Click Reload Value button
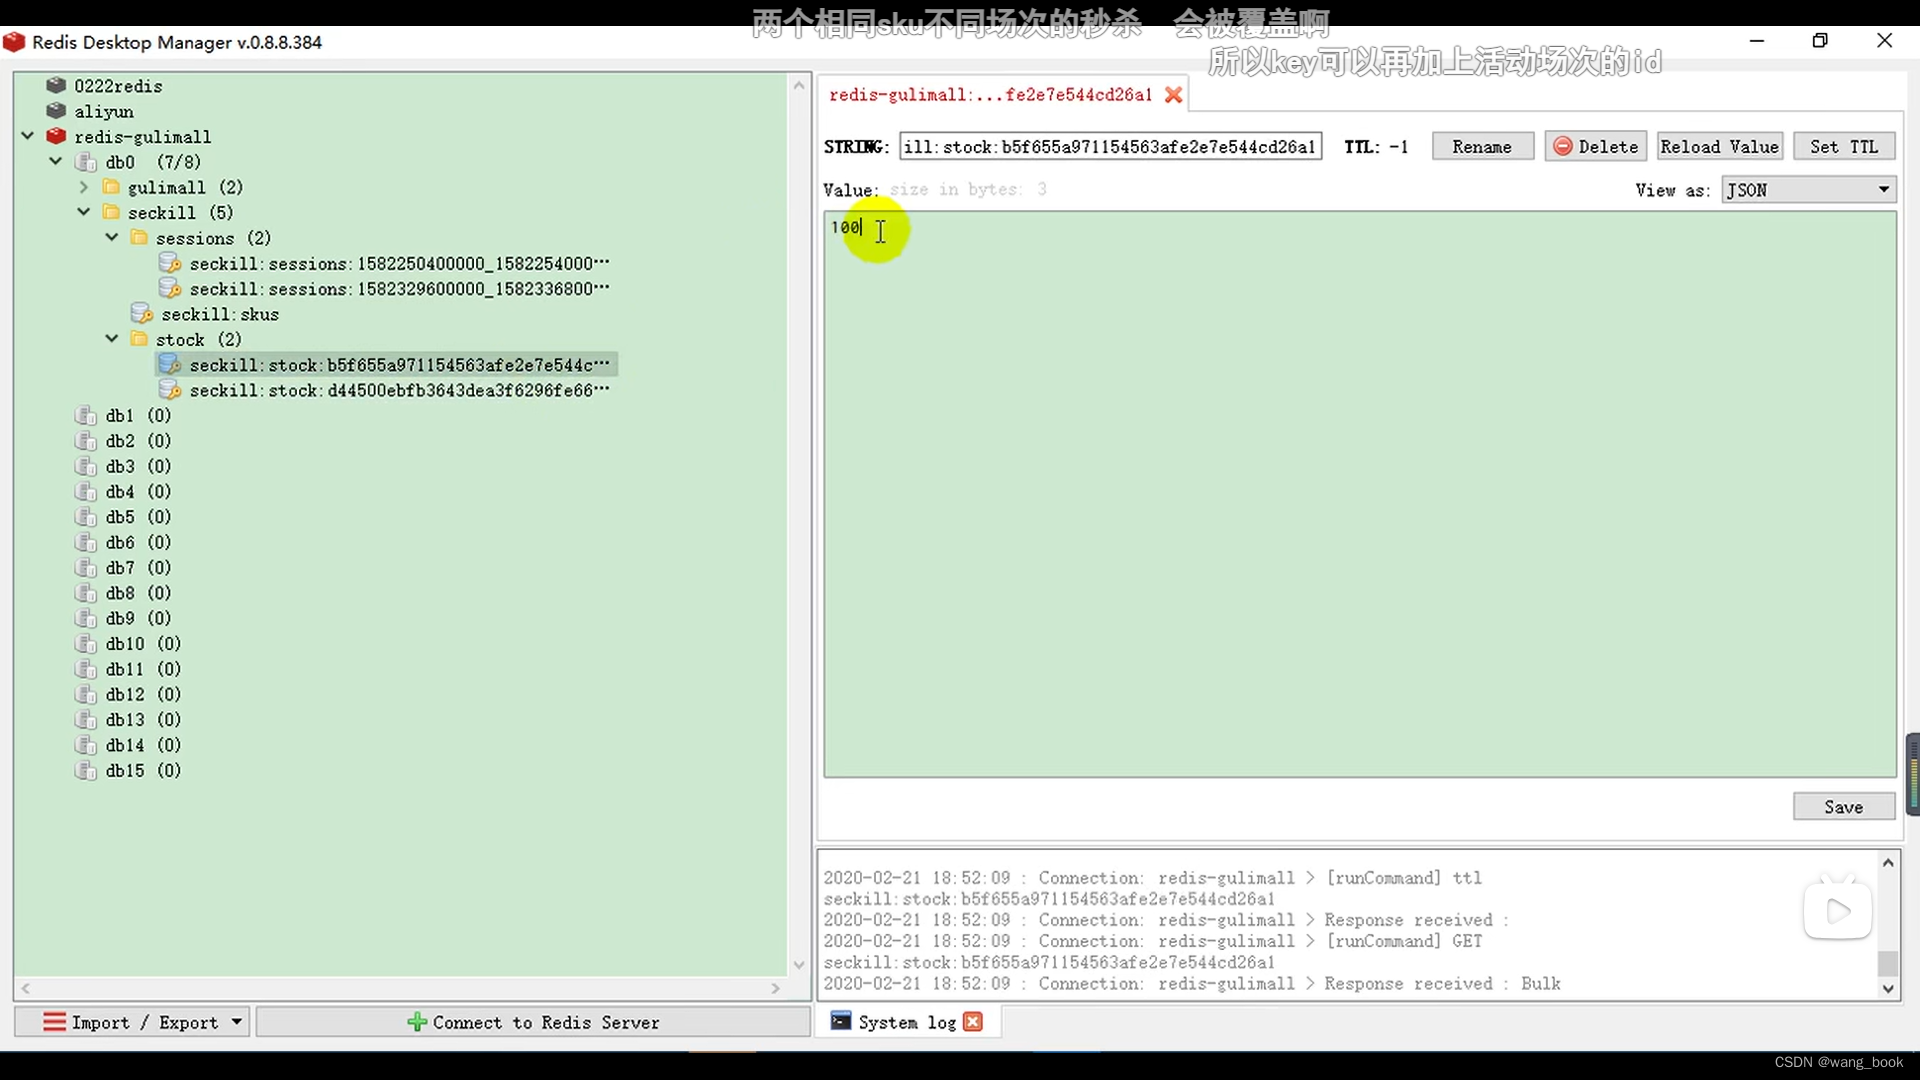Image resolution: width=1920 pixels, height=1080 pixels. coord(1719,147)
